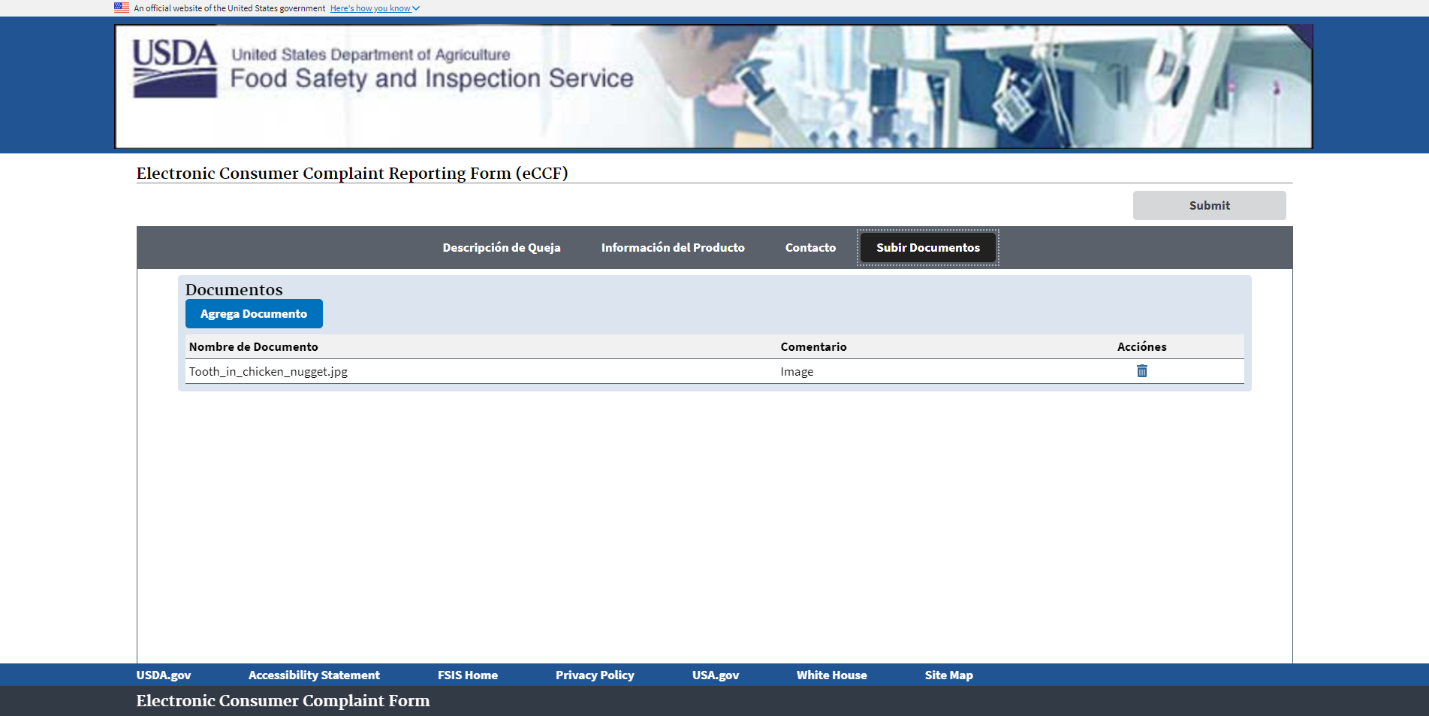The width and height of the screenshot is (1429, 716).
Task: Switch to Información del Producto tab
Action: pos(673,248)
